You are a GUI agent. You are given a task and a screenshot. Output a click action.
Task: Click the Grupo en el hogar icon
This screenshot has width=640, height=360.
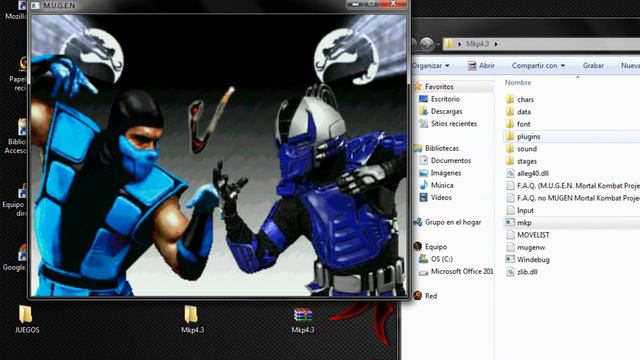pos(417,222)
